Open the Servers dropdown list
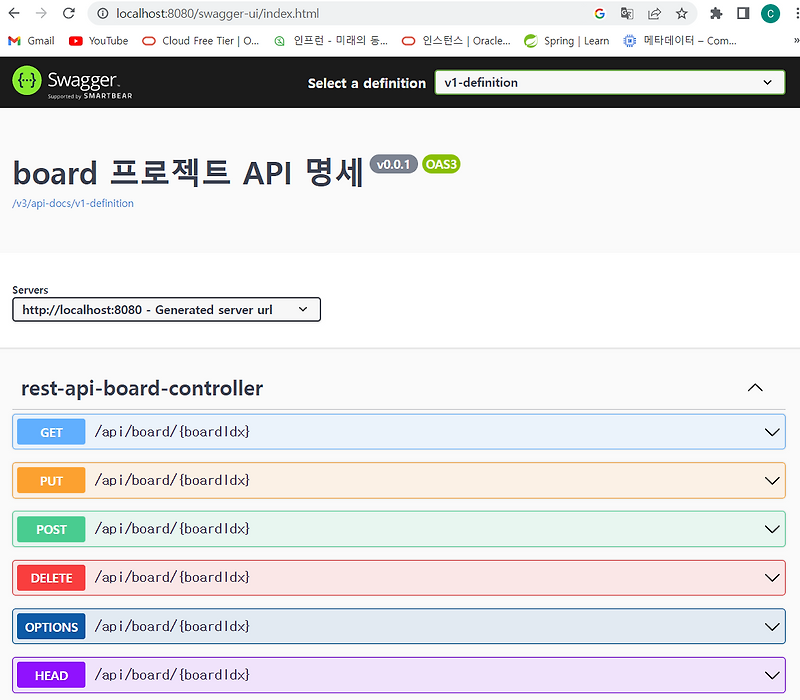This screenshot has width=800, height=700. [166, 310]
